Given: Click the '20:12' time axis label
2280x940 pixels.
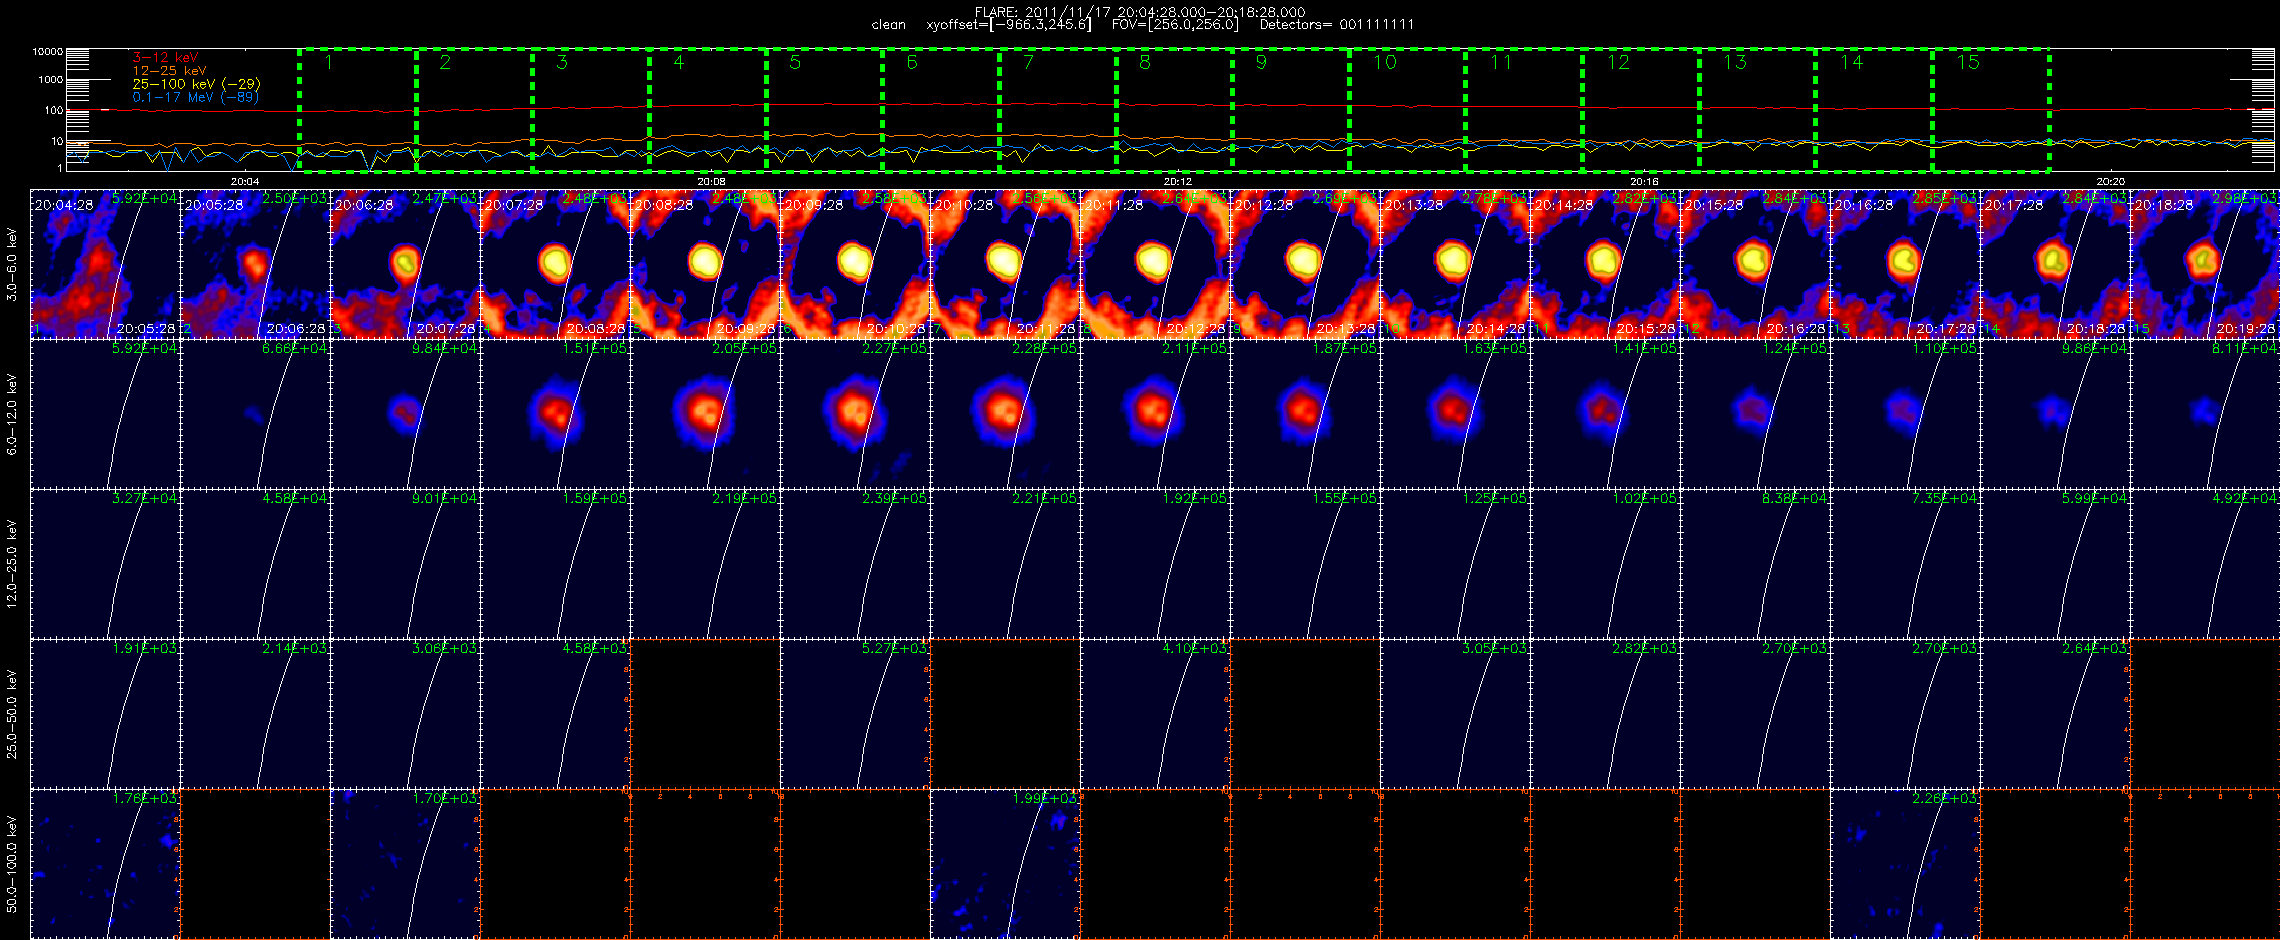Looking at the screenshot, I should [x=1178, y=182].
